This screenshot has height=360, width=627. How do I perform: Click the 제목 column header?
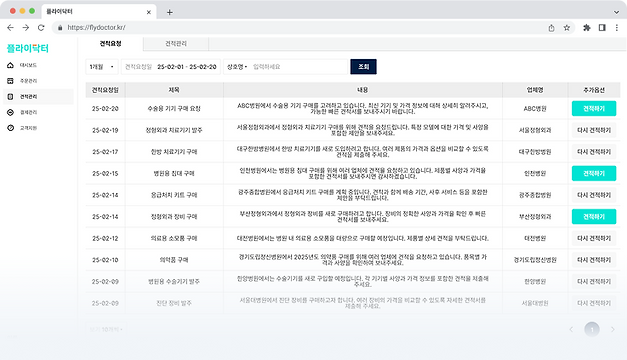click(x=174, y=90)
